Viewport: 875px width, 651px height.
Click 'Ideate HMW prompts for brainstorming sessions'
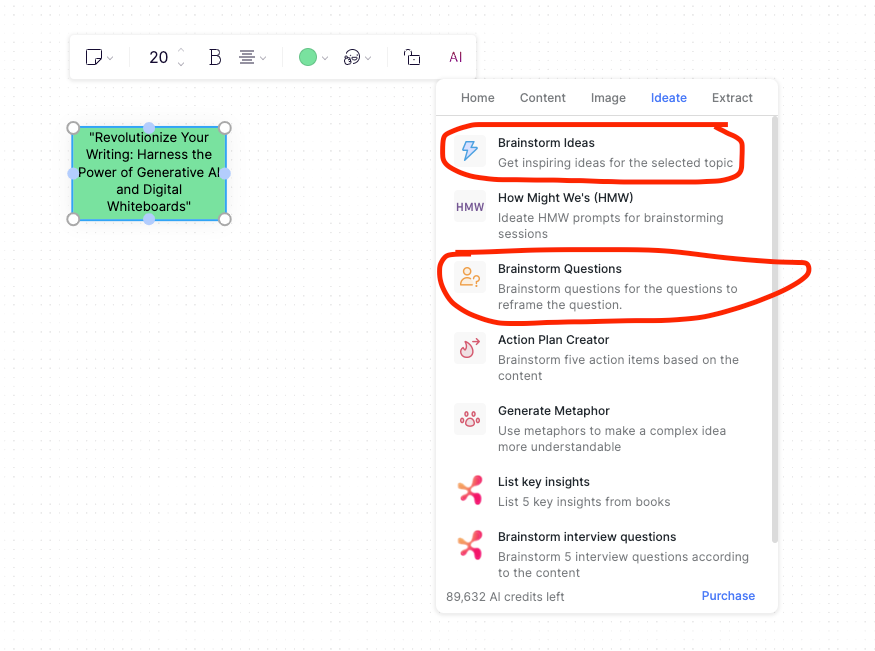(610, 226)
